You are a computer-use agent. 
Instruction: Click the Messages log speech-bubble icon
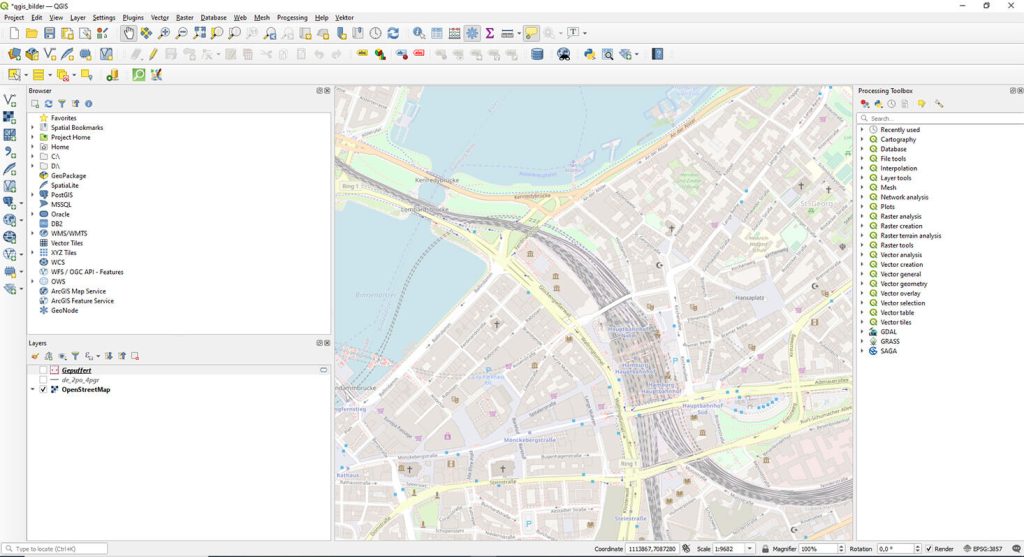coord(1014,549)
